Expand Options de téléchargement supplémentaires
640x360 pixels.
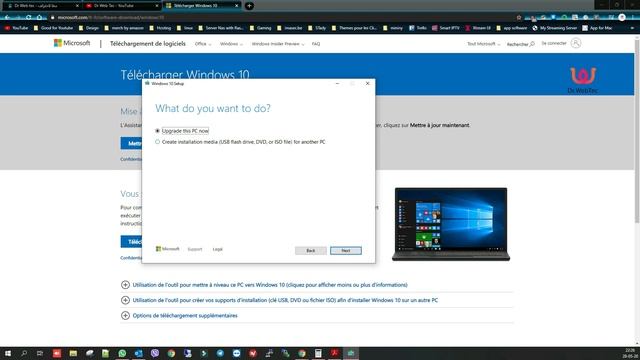pyautogui.click(x=125, y=316)
